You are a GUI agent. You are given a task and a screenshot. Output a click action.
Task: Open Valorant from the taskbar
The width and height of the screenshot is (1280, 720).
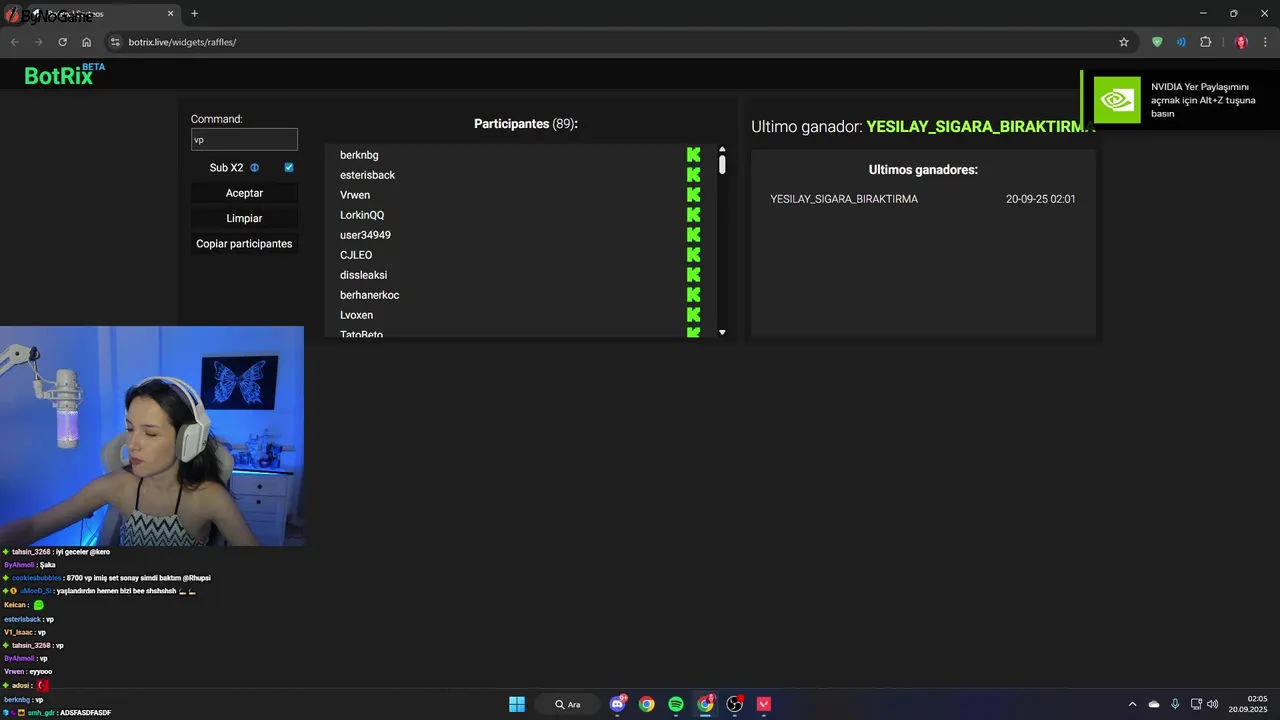(764, 704)
